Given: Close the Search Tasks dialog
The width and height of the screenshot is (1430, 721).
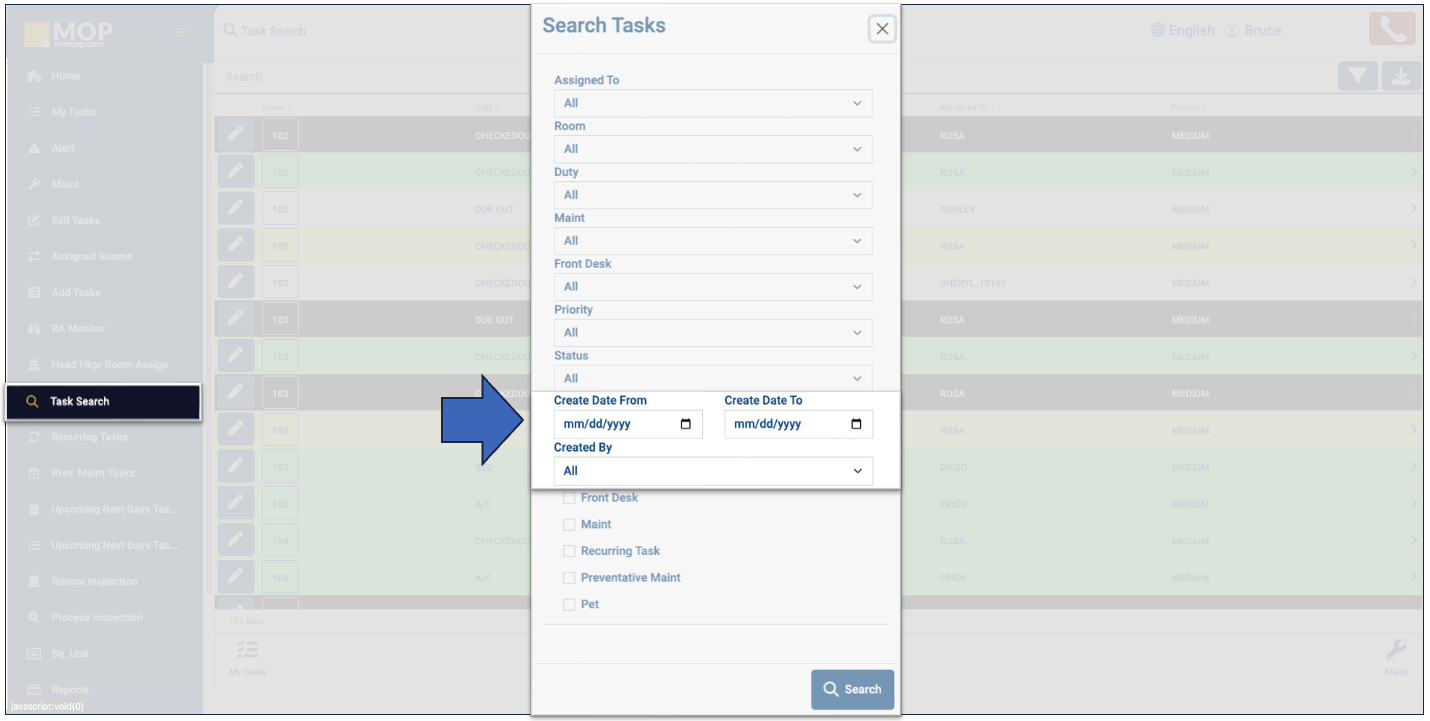Looking at the screenshot, I should point(881,29).
